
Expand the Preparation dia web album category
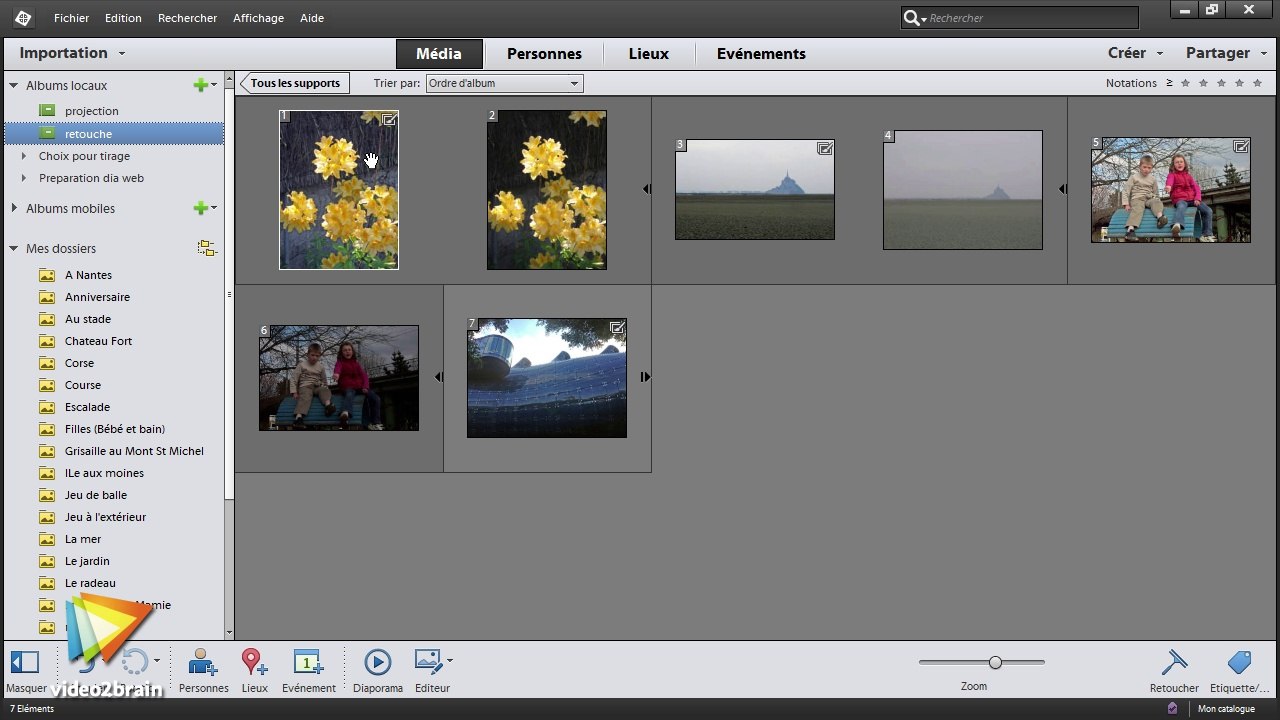click(x=24, y=178)
